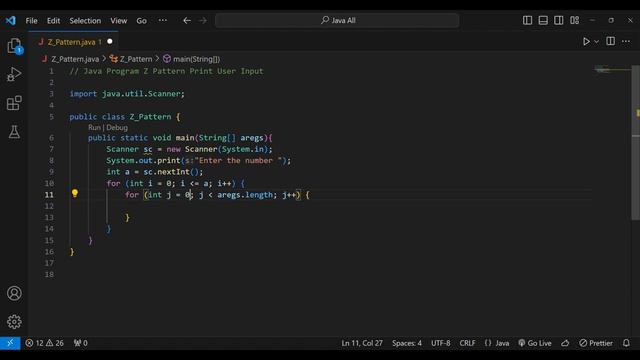Open the File menu
Image resolution: width=640 pixels, height=360 pixels.
click(x=31, y=21)
